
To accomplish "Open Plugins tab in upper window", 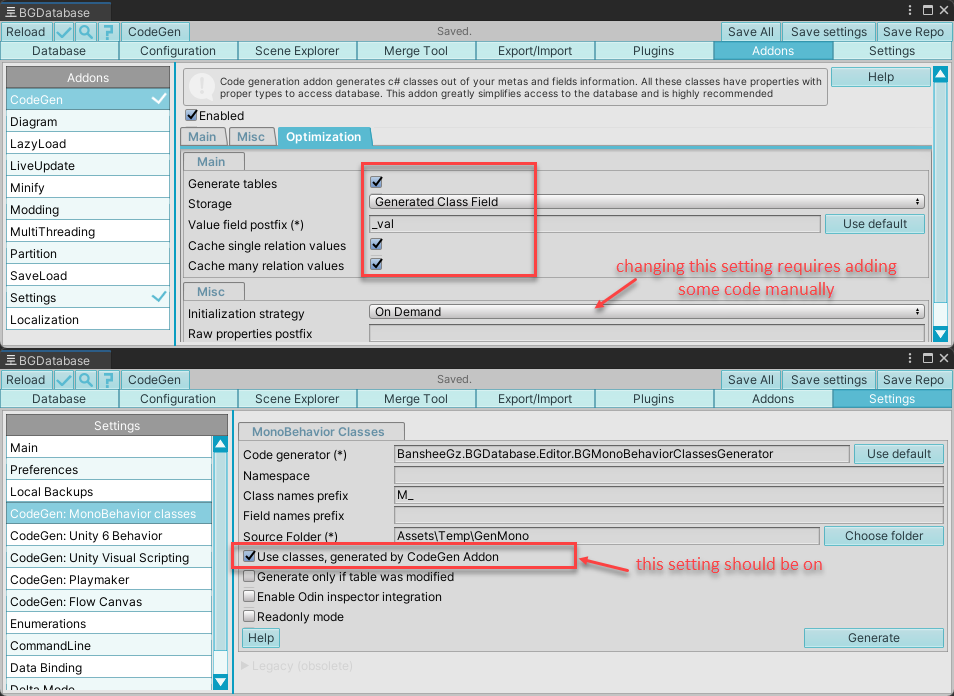I will (x=653, y=51).
